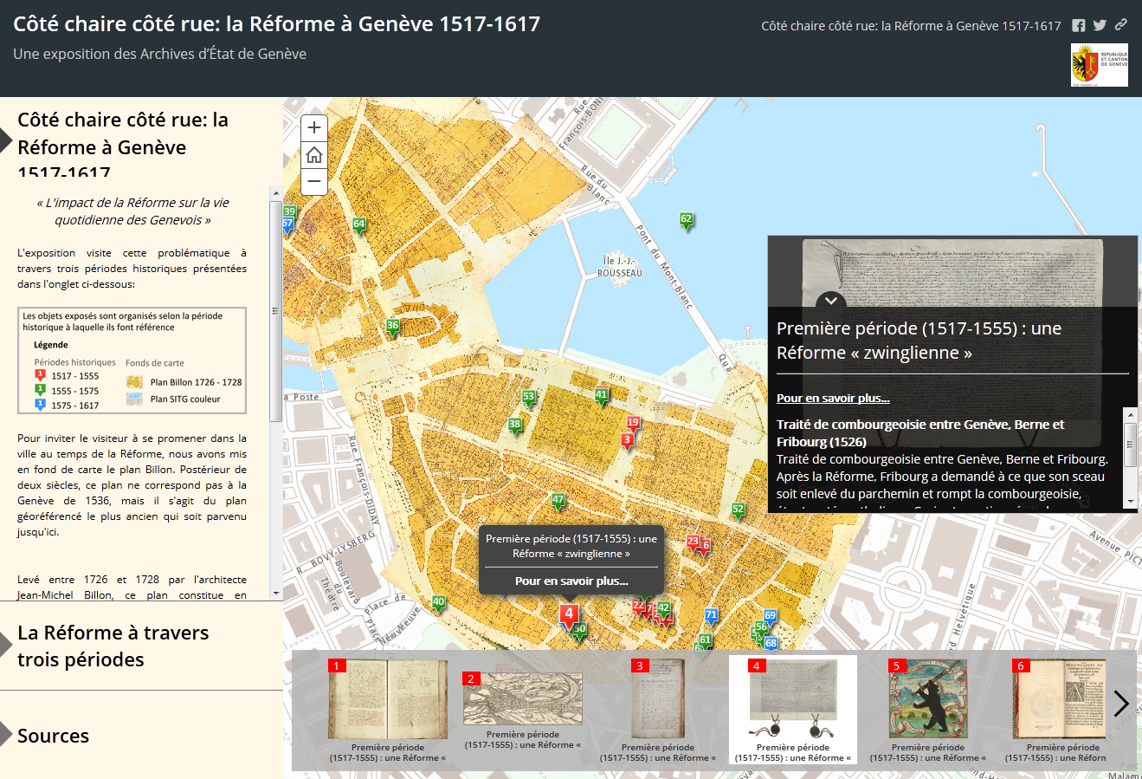
Task: Select green map marker 36
Action: pos(393,327)
